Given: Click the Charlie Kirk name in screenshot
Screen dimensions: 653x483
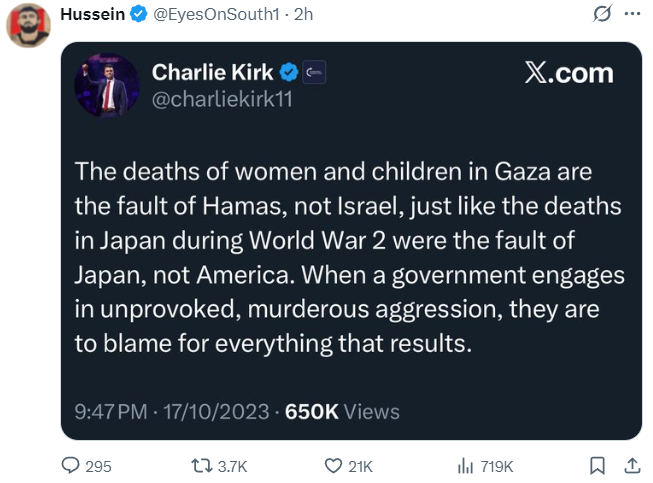Looking at the screenshot, I should (x=212, y=72).
